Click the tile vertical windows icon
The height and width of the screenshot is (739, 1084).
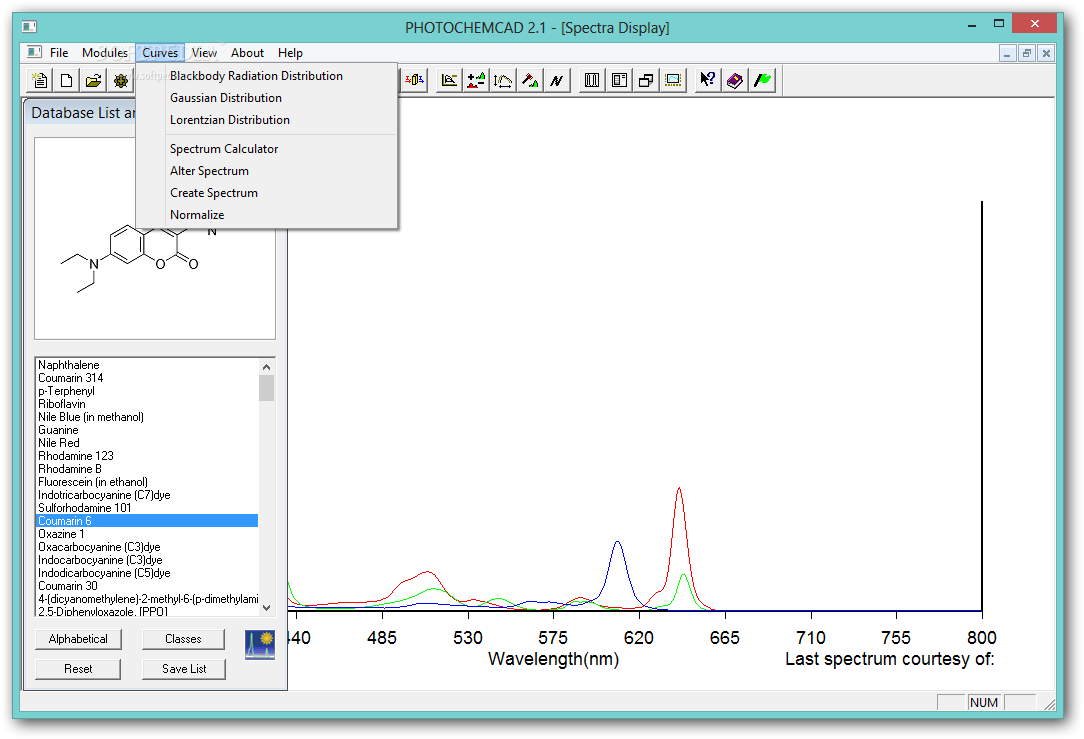click(x=592, y=80)
